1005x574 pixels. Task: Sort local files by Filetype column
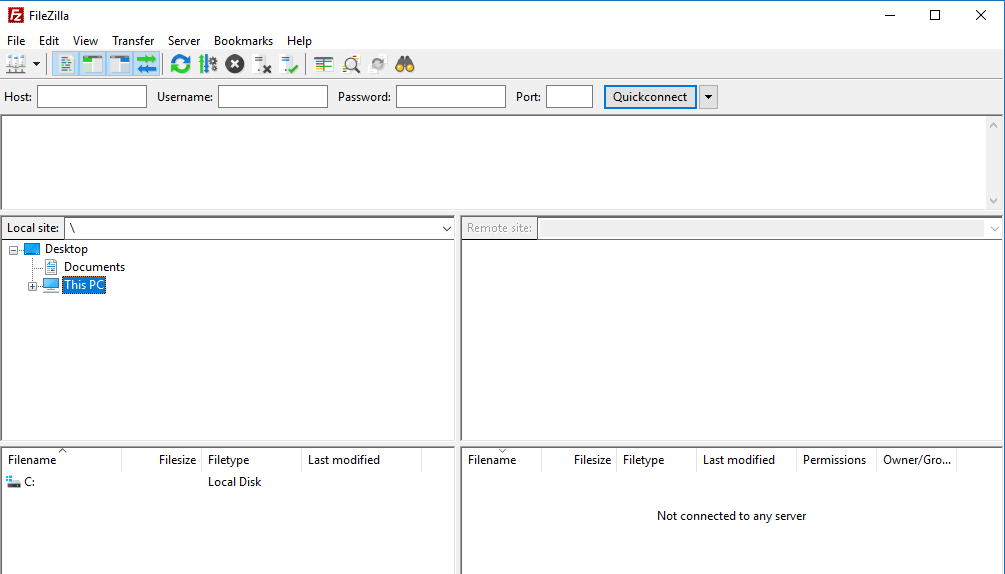pyautogui.click(x=252, y=460)
